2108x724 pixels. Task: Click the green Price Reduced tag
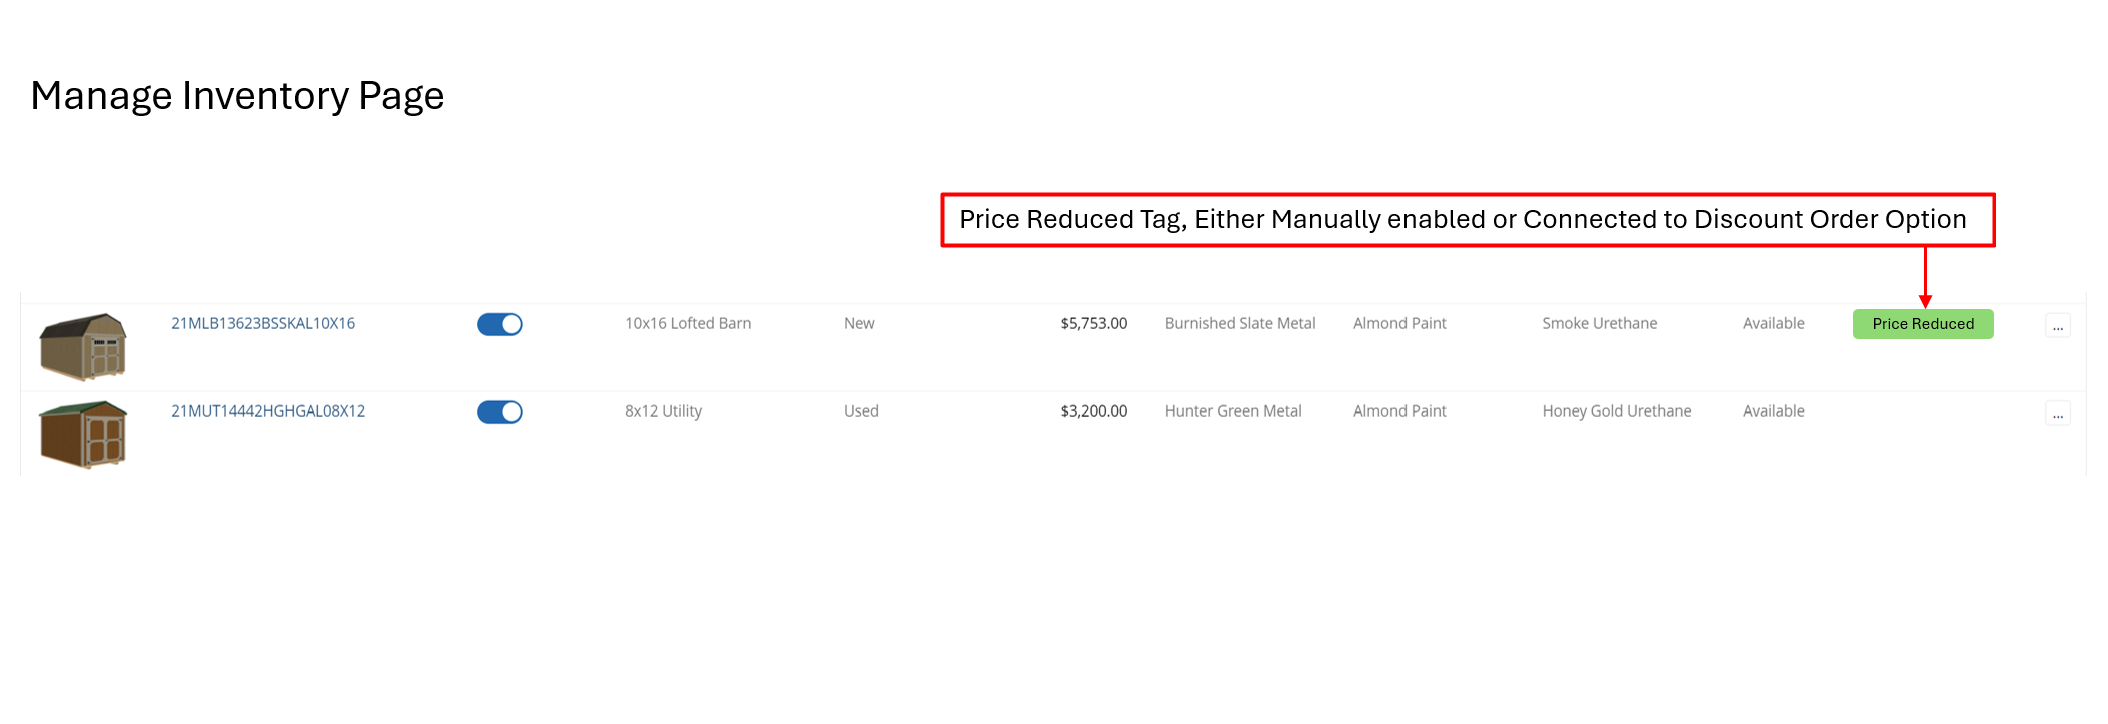pyautogui.click(x=1922, y=324)
